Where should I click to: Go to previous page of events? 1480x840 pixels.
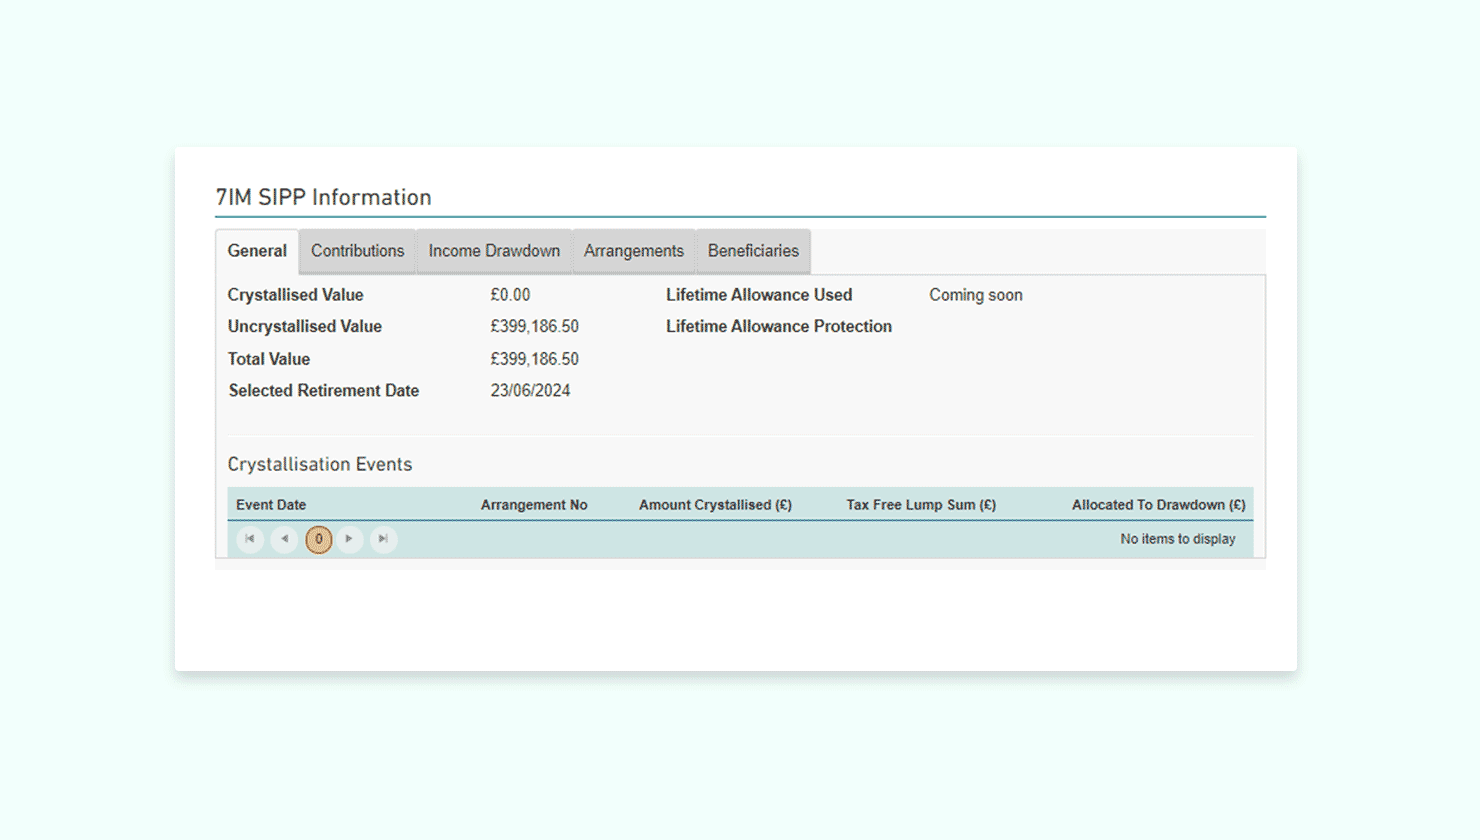285,539
